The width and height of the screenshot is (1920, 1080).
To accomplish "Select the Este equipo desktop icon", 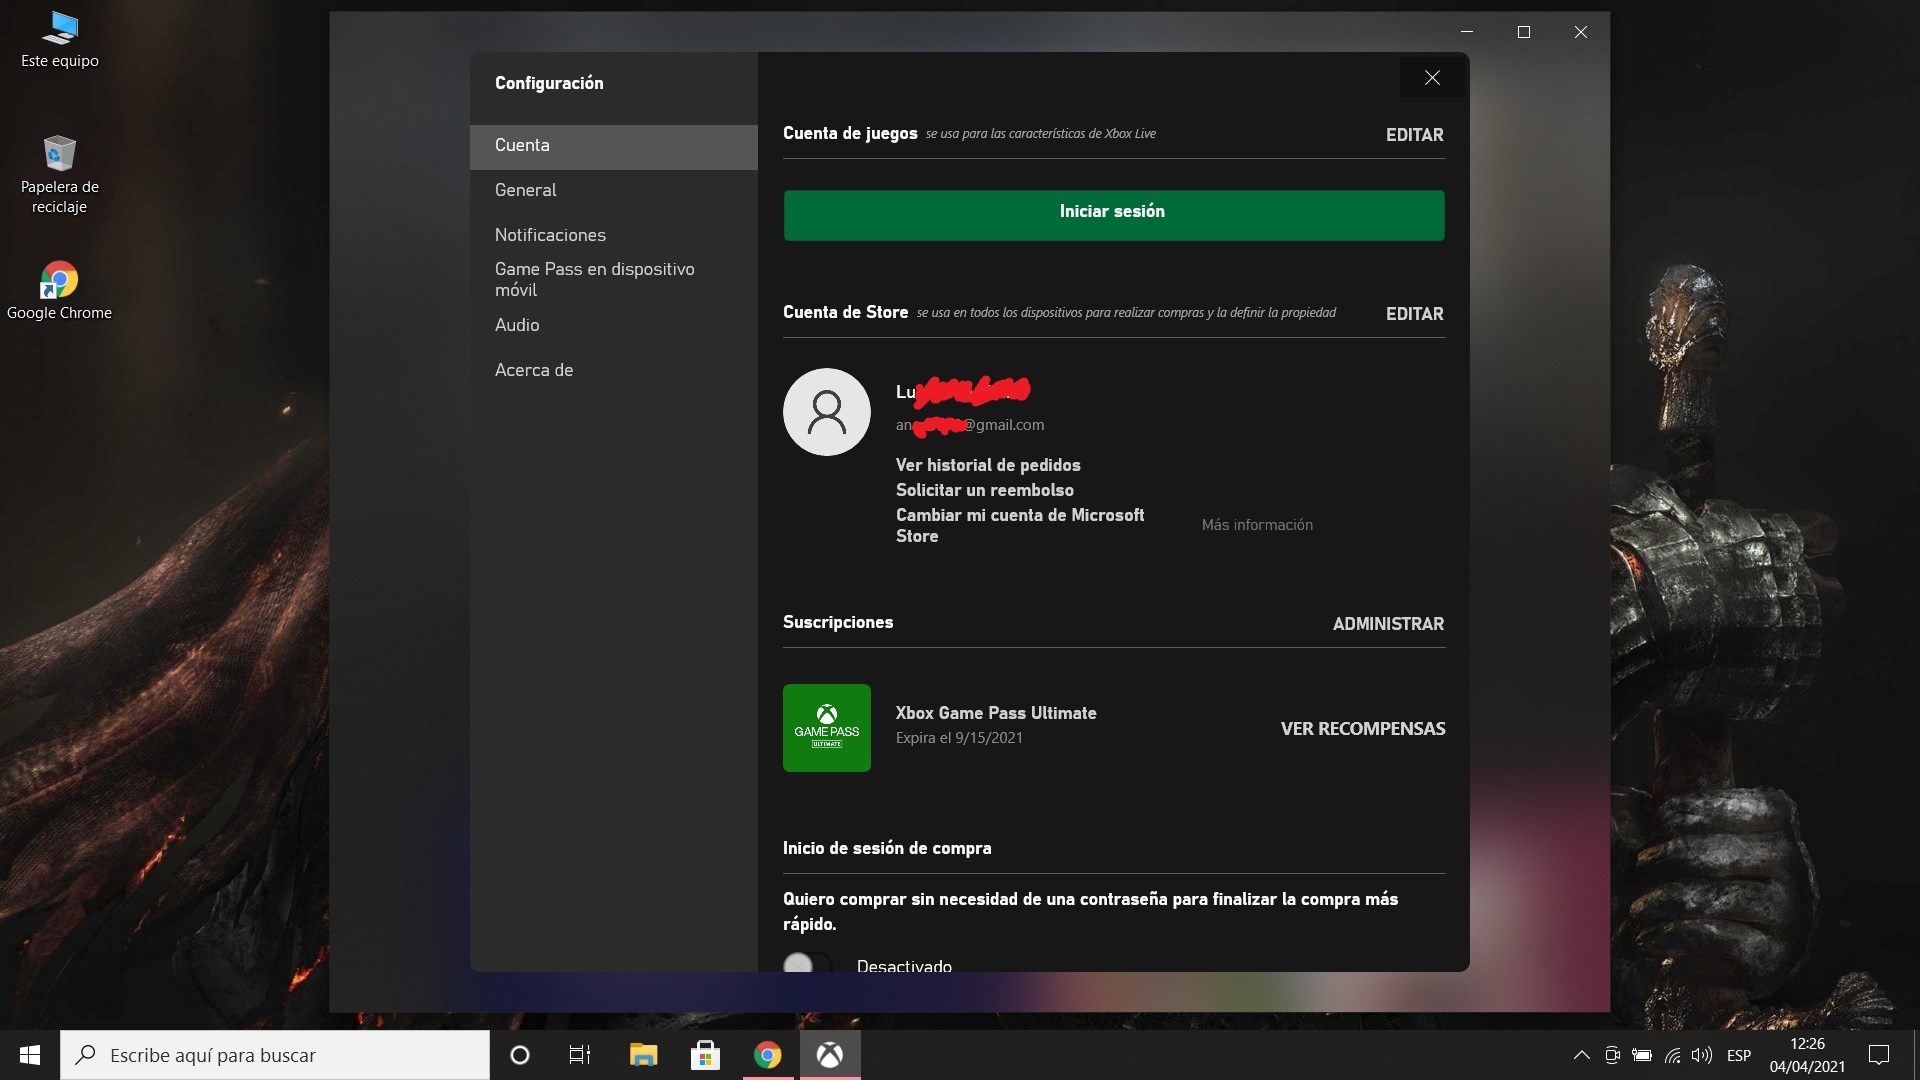I will click(x=60, y=40).
